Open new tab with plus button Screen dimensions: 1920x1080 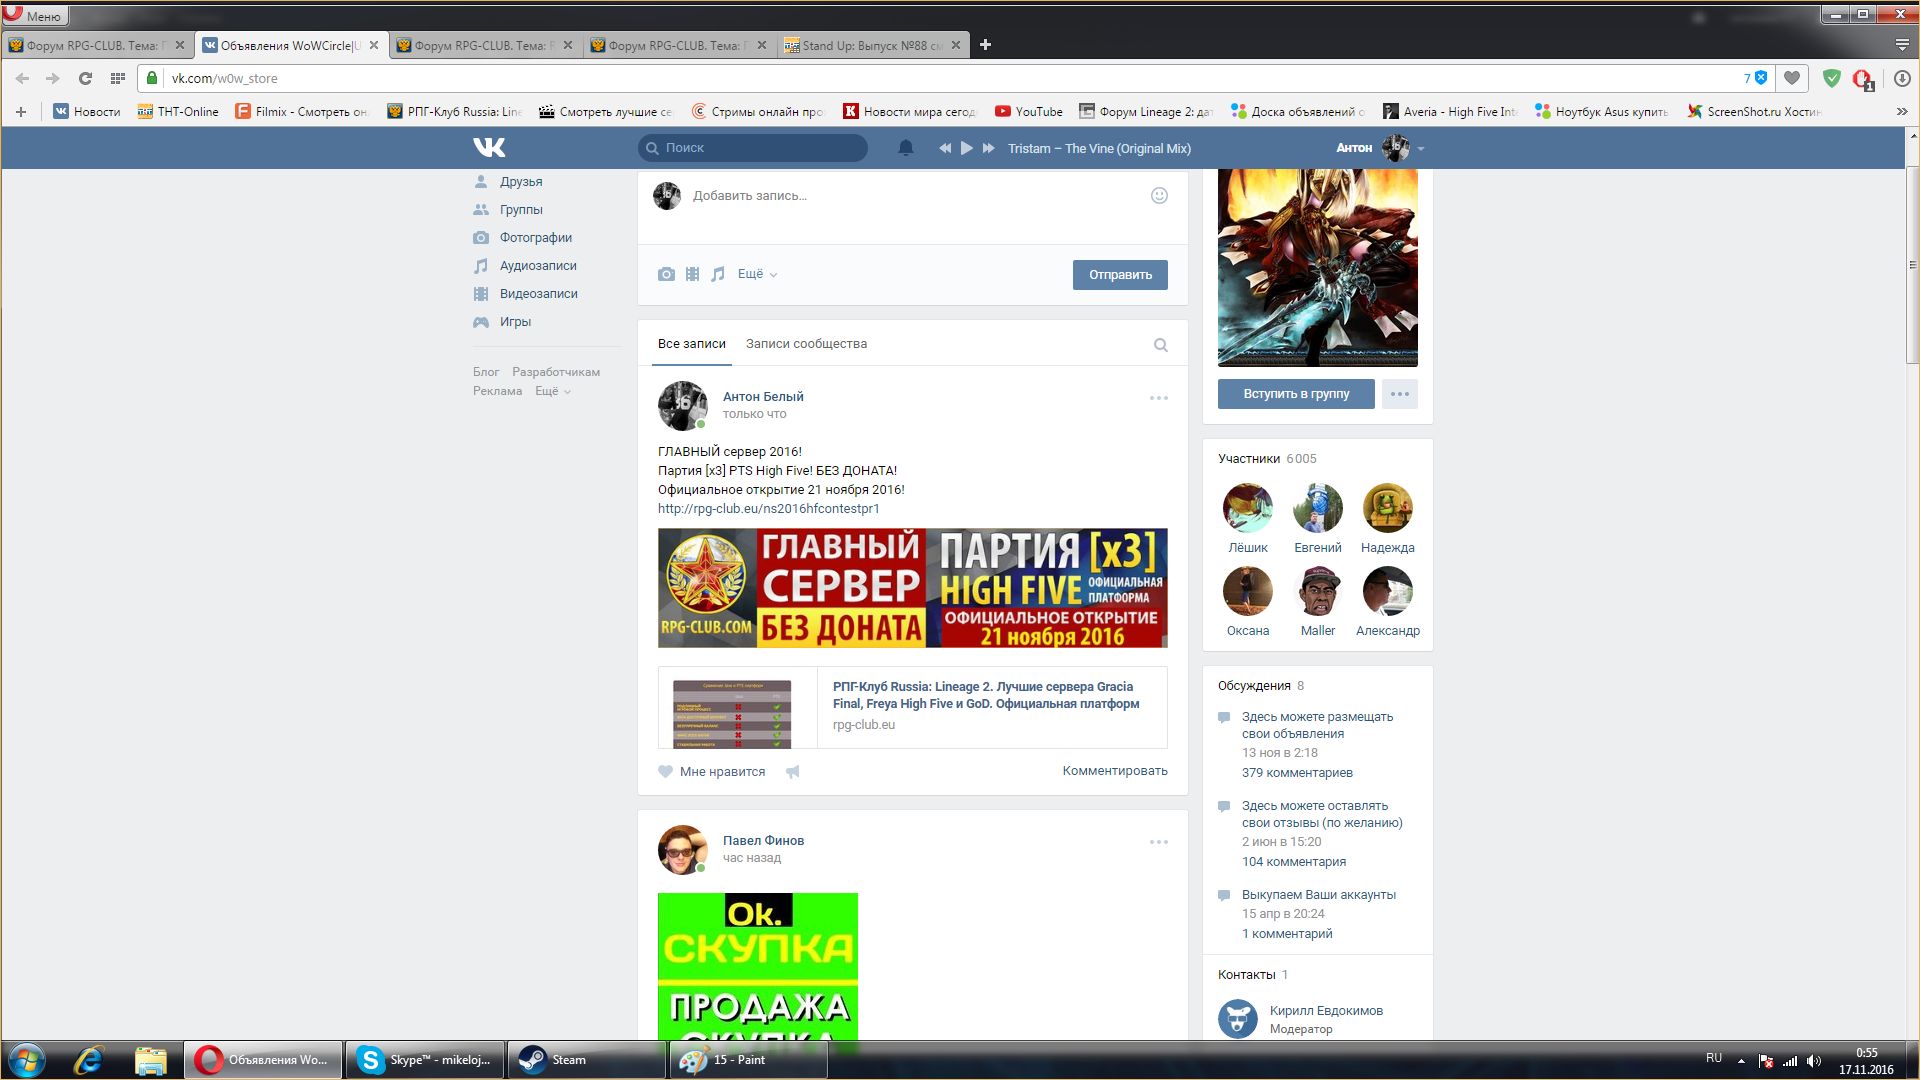point(985,45)
